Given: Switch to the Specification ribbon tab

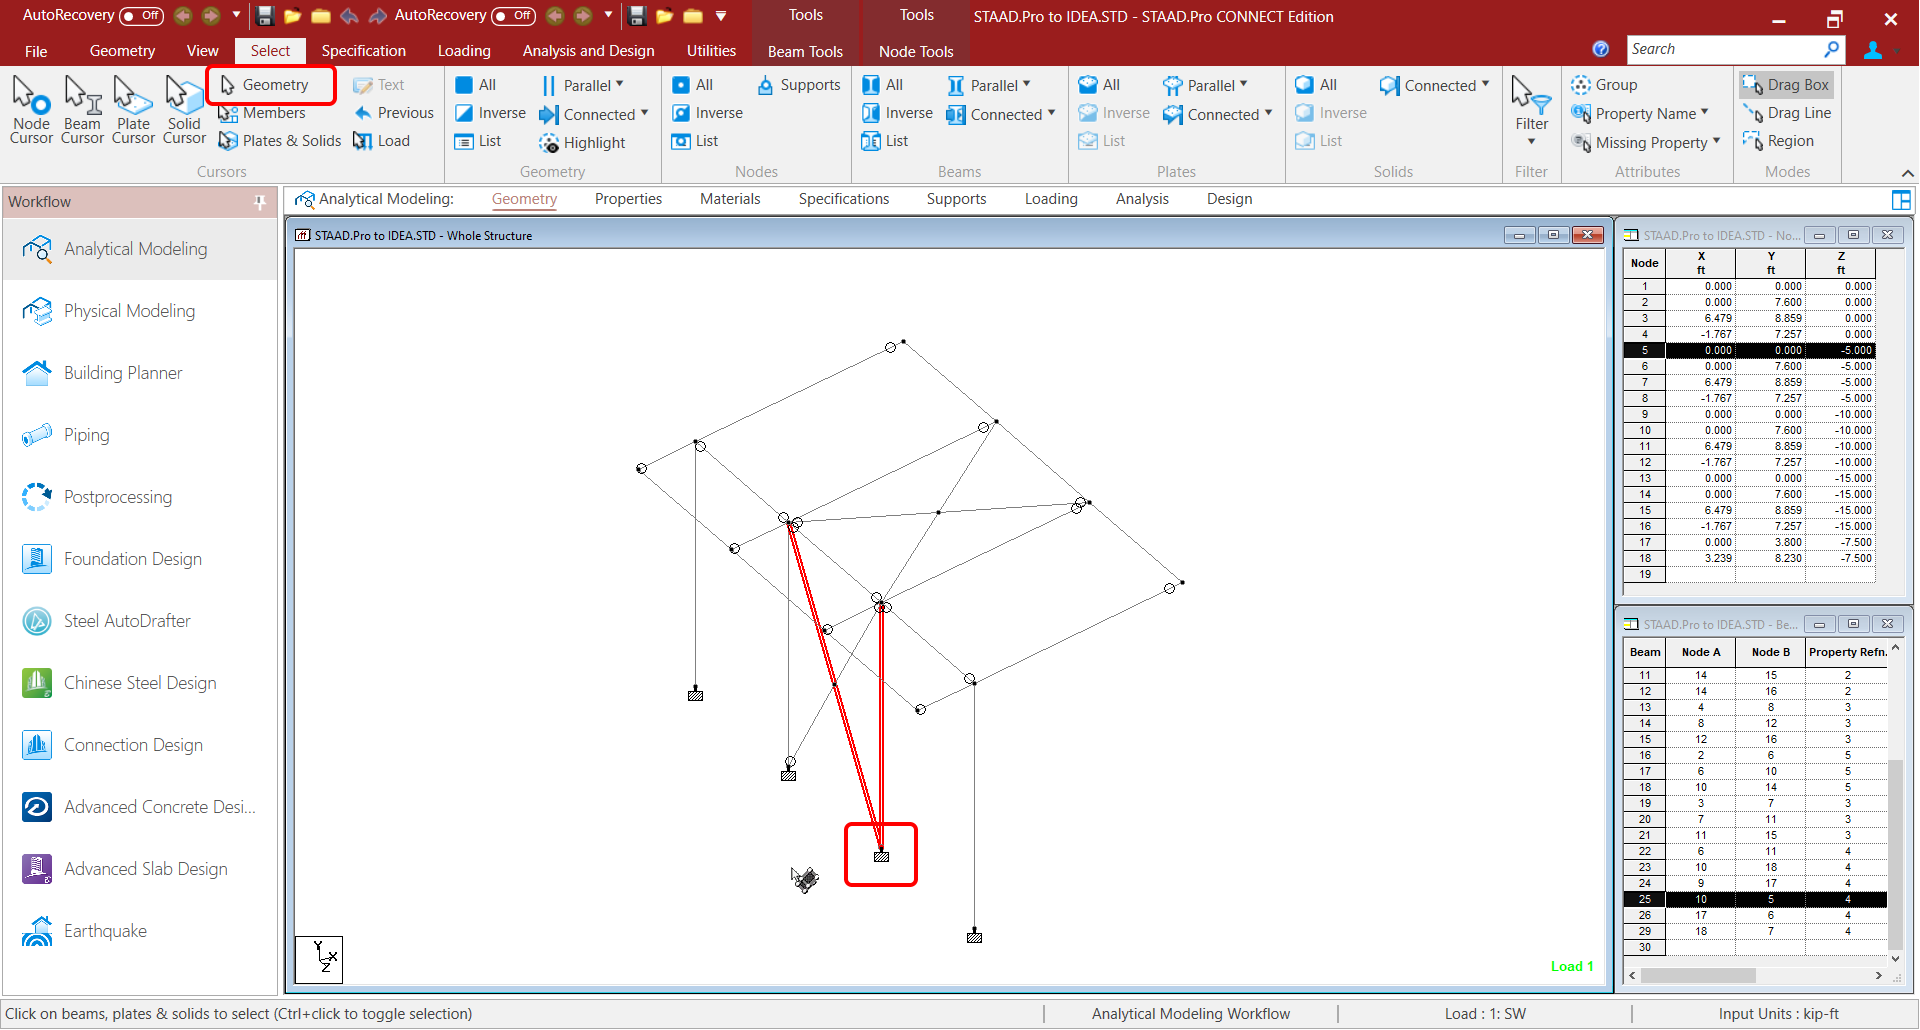Looking at the screenshot, I should (363, 50).
